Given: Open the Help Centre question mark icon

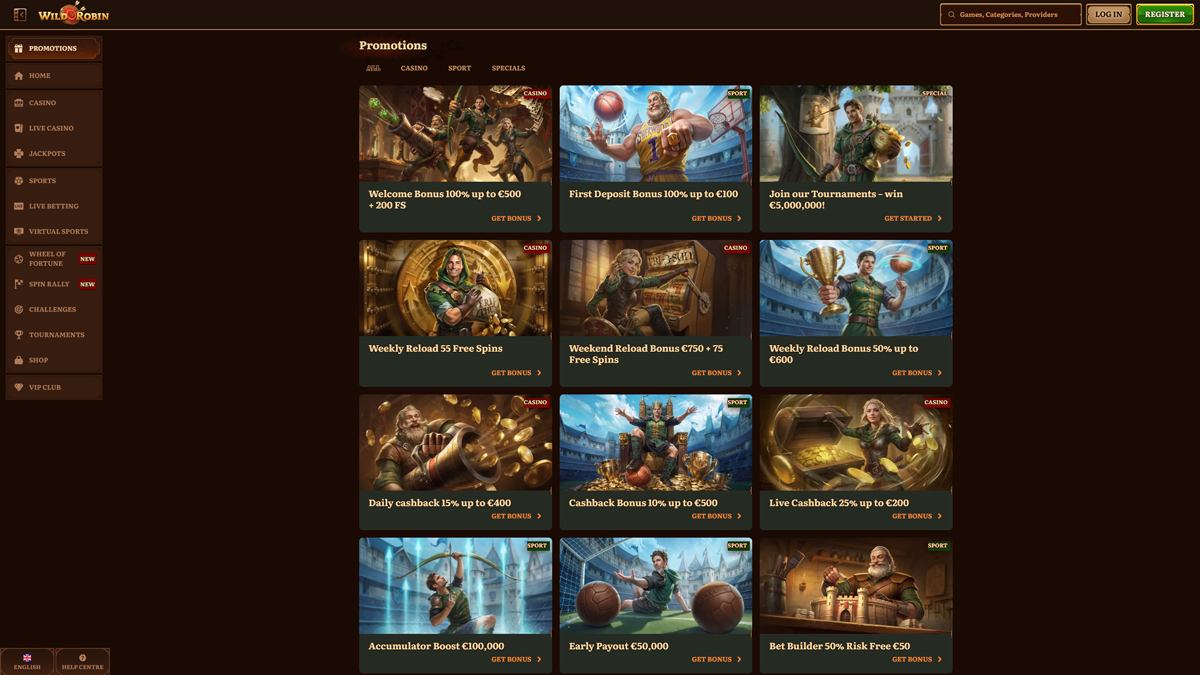Looking at the screenshot, I should pos(82,658).
